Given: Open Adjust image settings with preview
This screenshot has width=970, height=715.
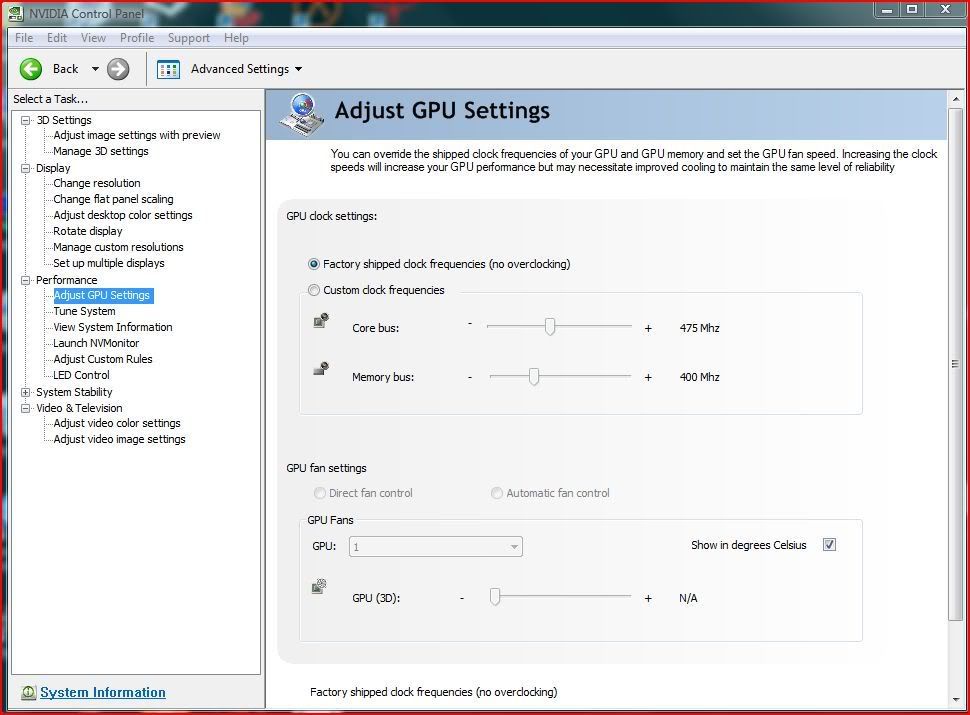Looking at the screenshot, I should (137, 135).
